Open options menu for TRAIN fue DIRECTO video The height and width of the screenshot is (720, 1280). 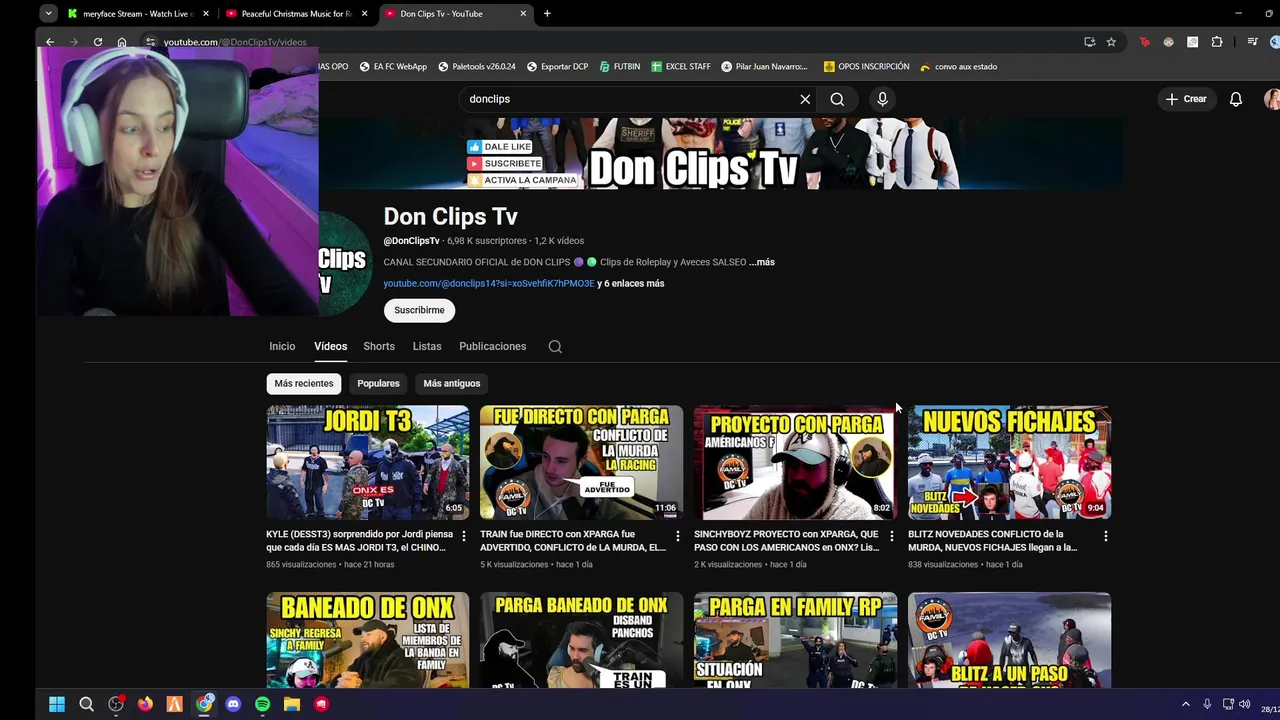677,536
